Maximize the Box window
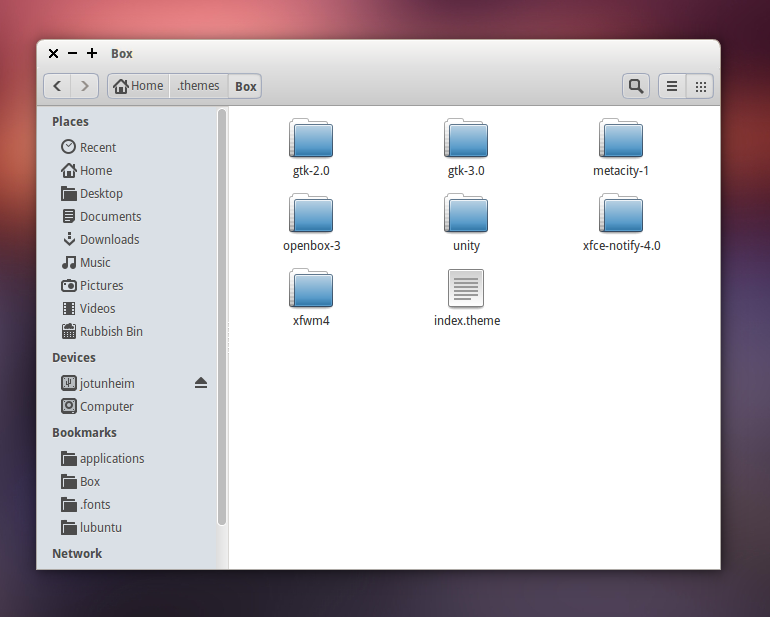 tap(92, 53)
